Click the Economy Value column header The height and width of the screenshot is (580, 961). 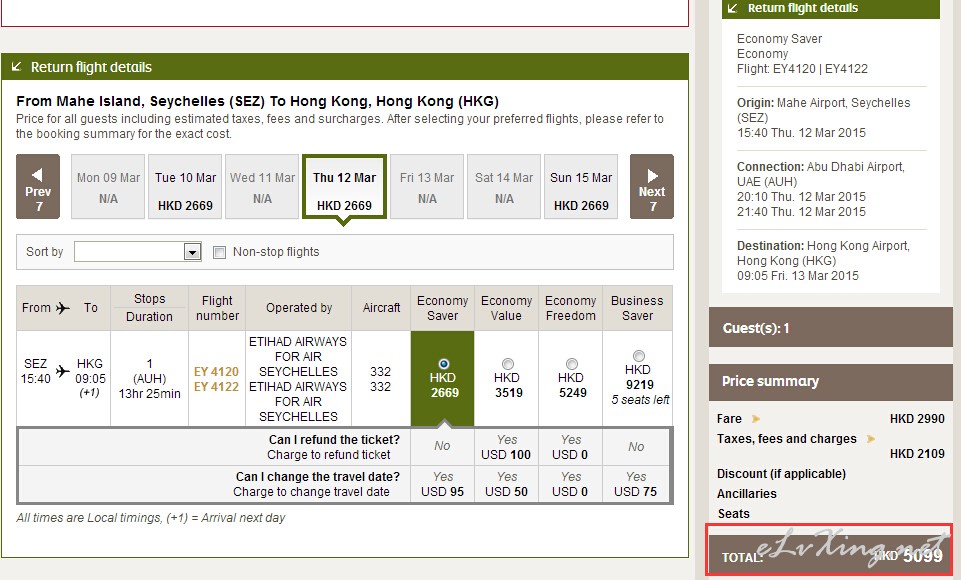click(x=506, y=308)
